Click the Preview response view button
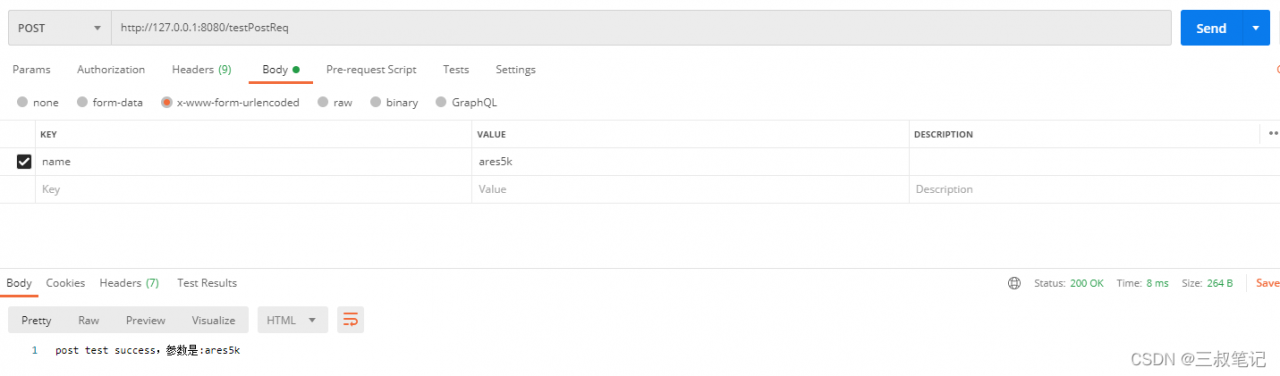 (x=145, y=320)
